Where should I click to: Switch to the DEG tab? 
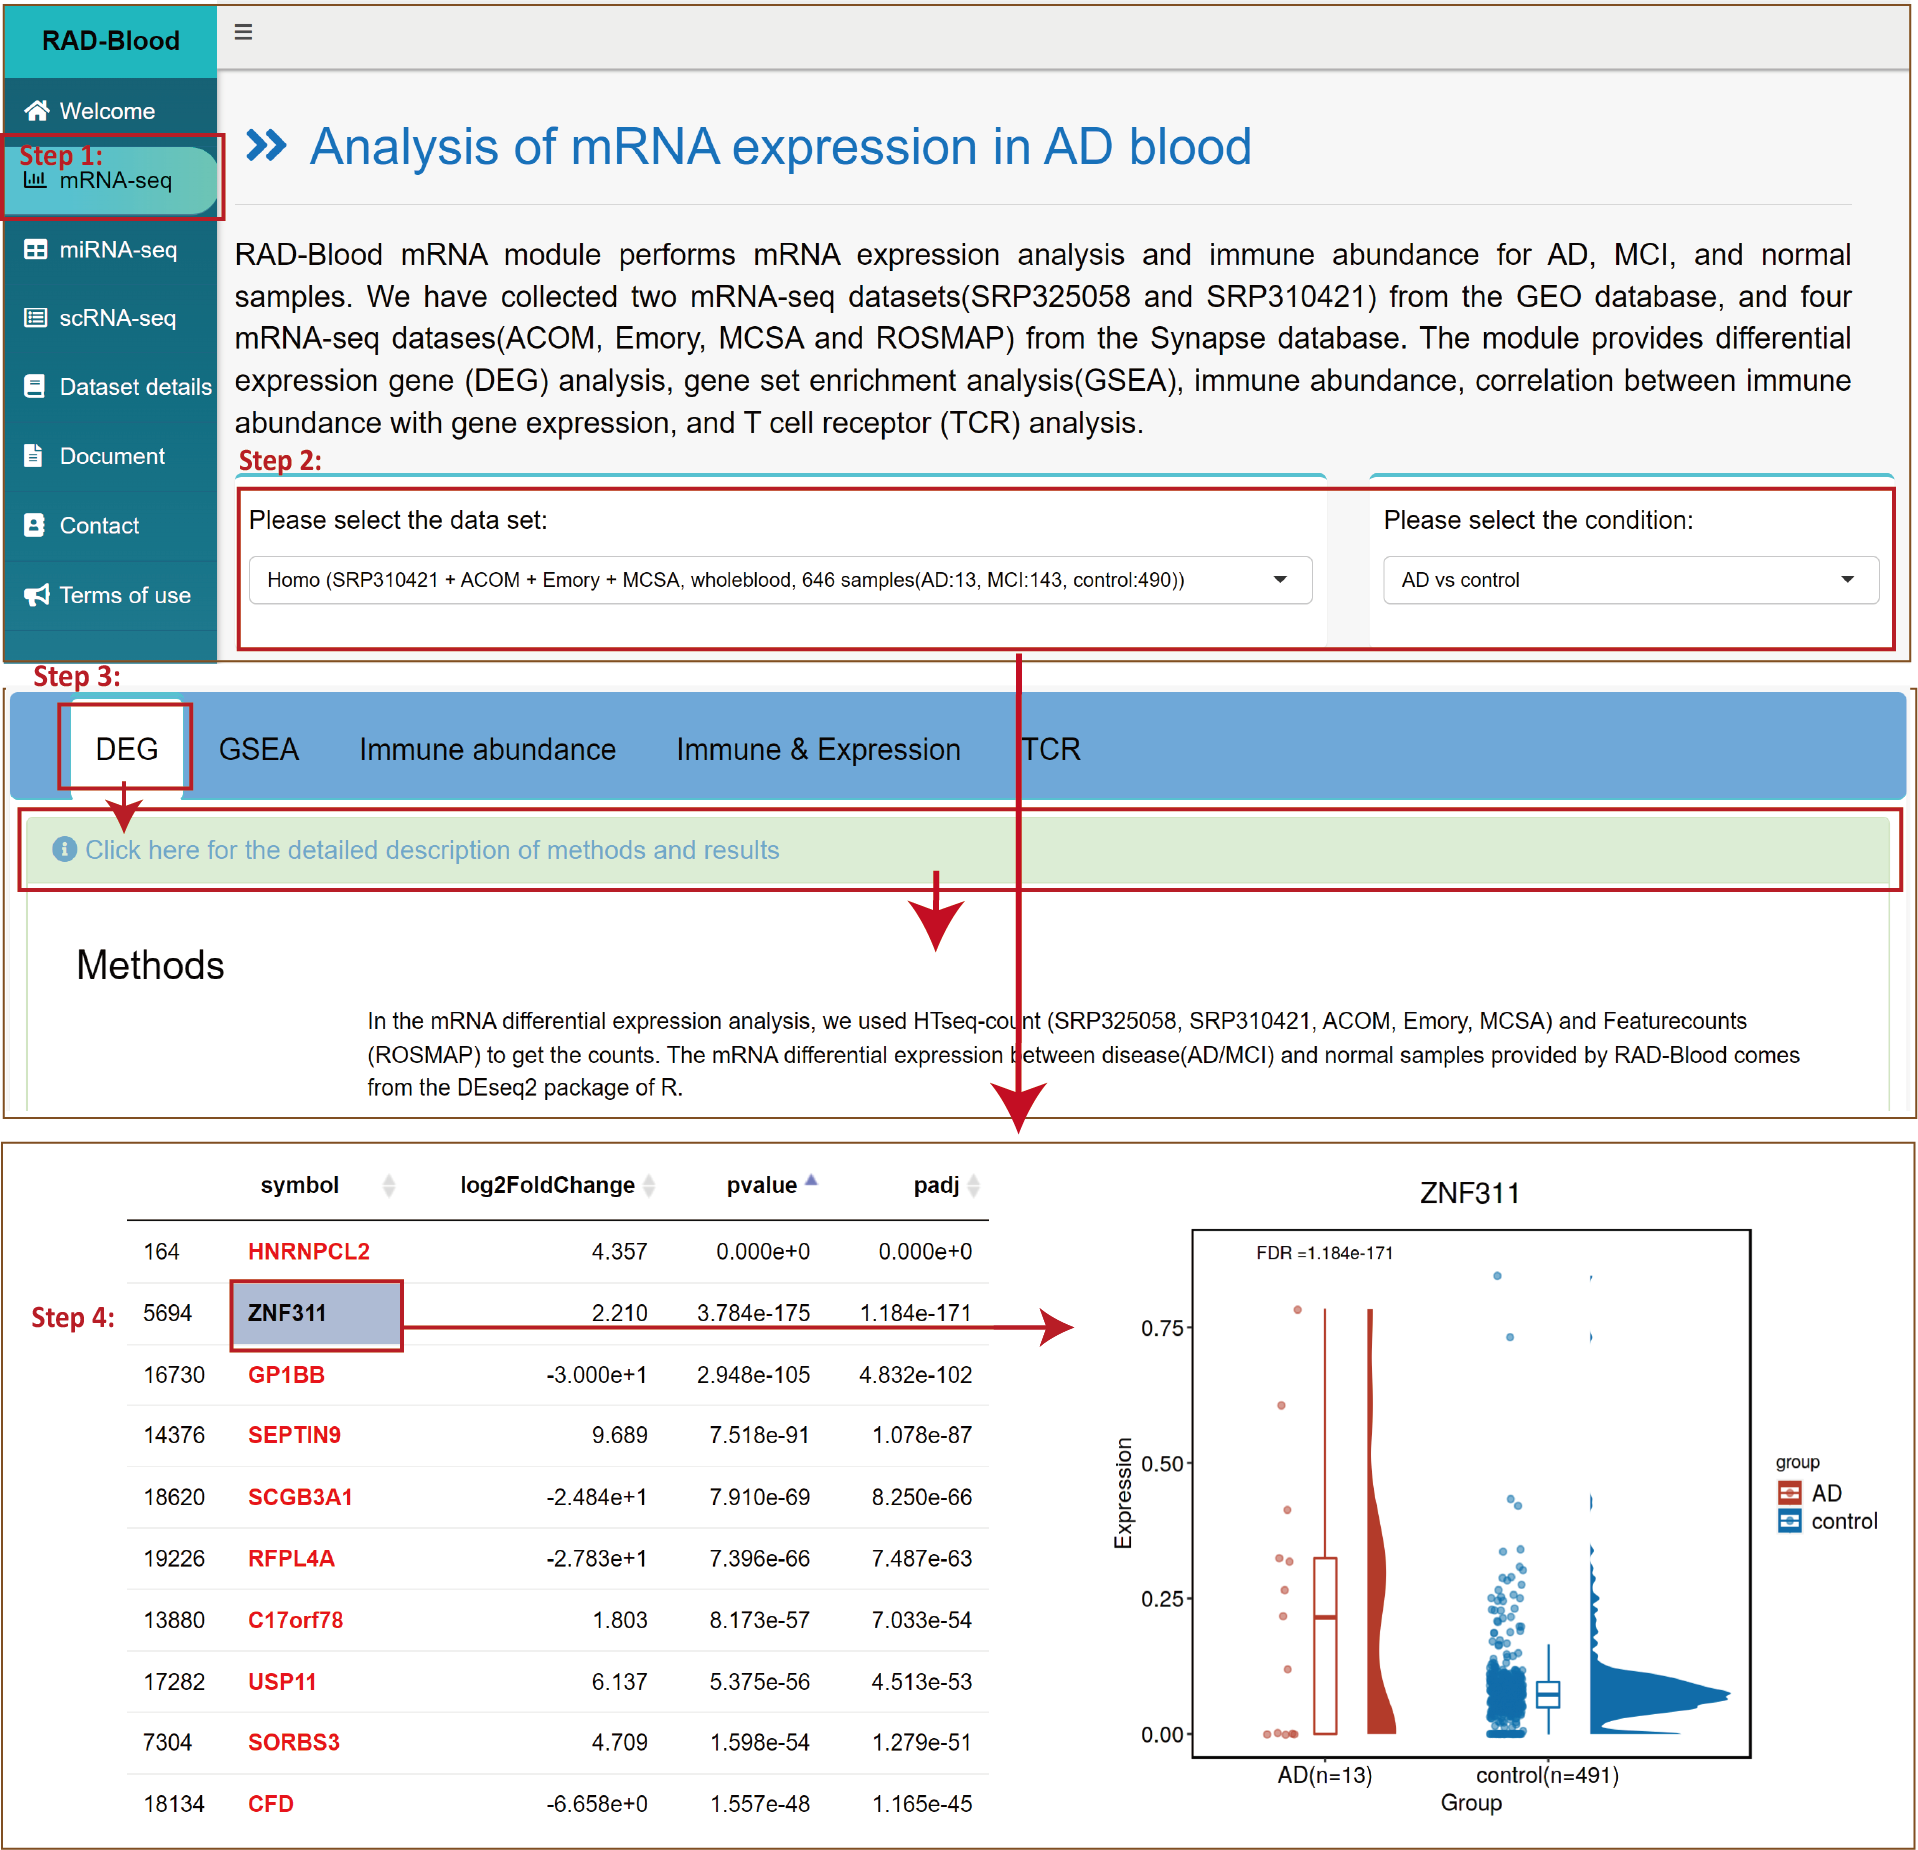click(126, 748)
